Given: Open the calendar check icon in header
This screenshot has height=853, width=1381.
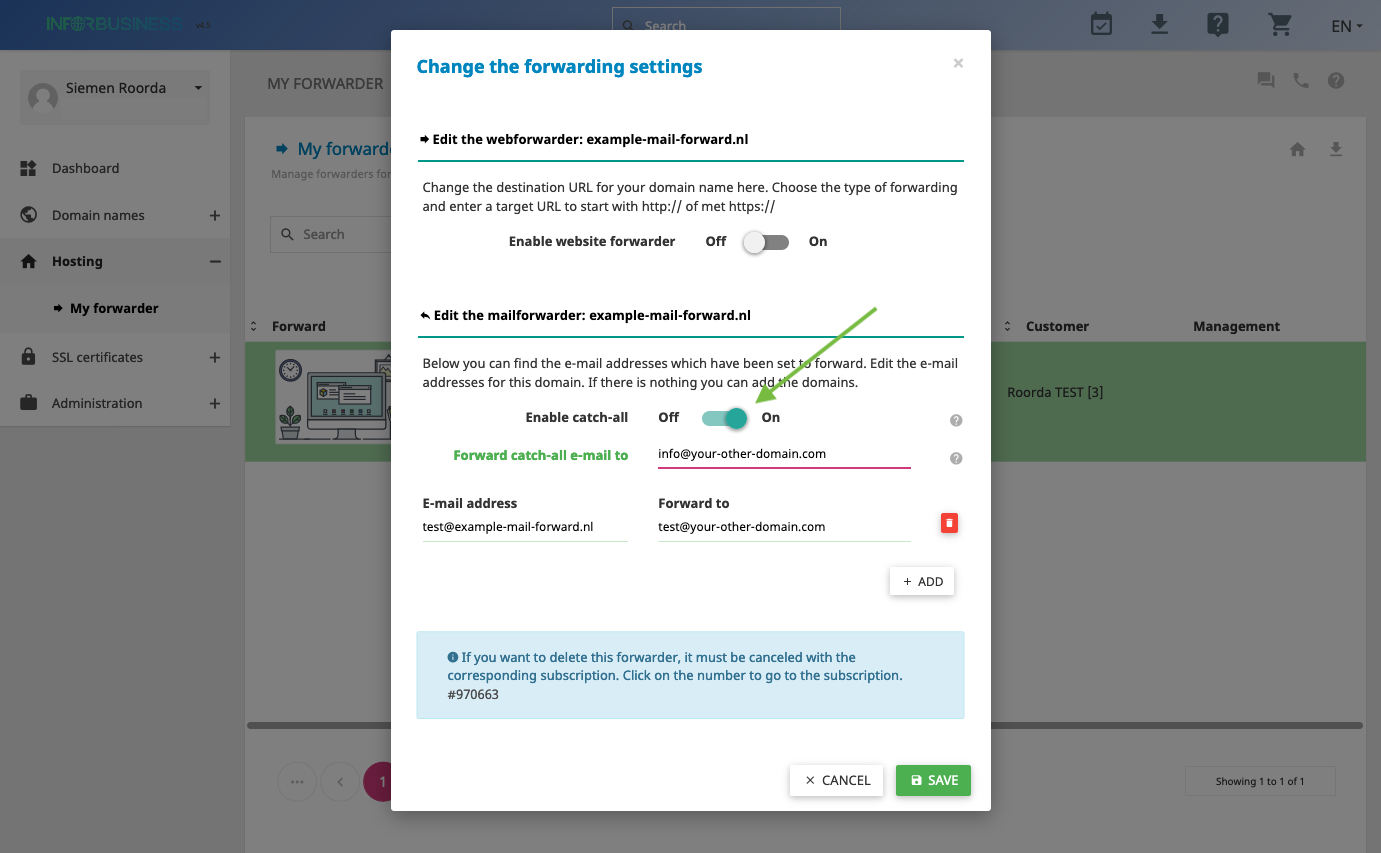Looking at the screenshot, I should pyautogui.click(x=1101, y=24).
